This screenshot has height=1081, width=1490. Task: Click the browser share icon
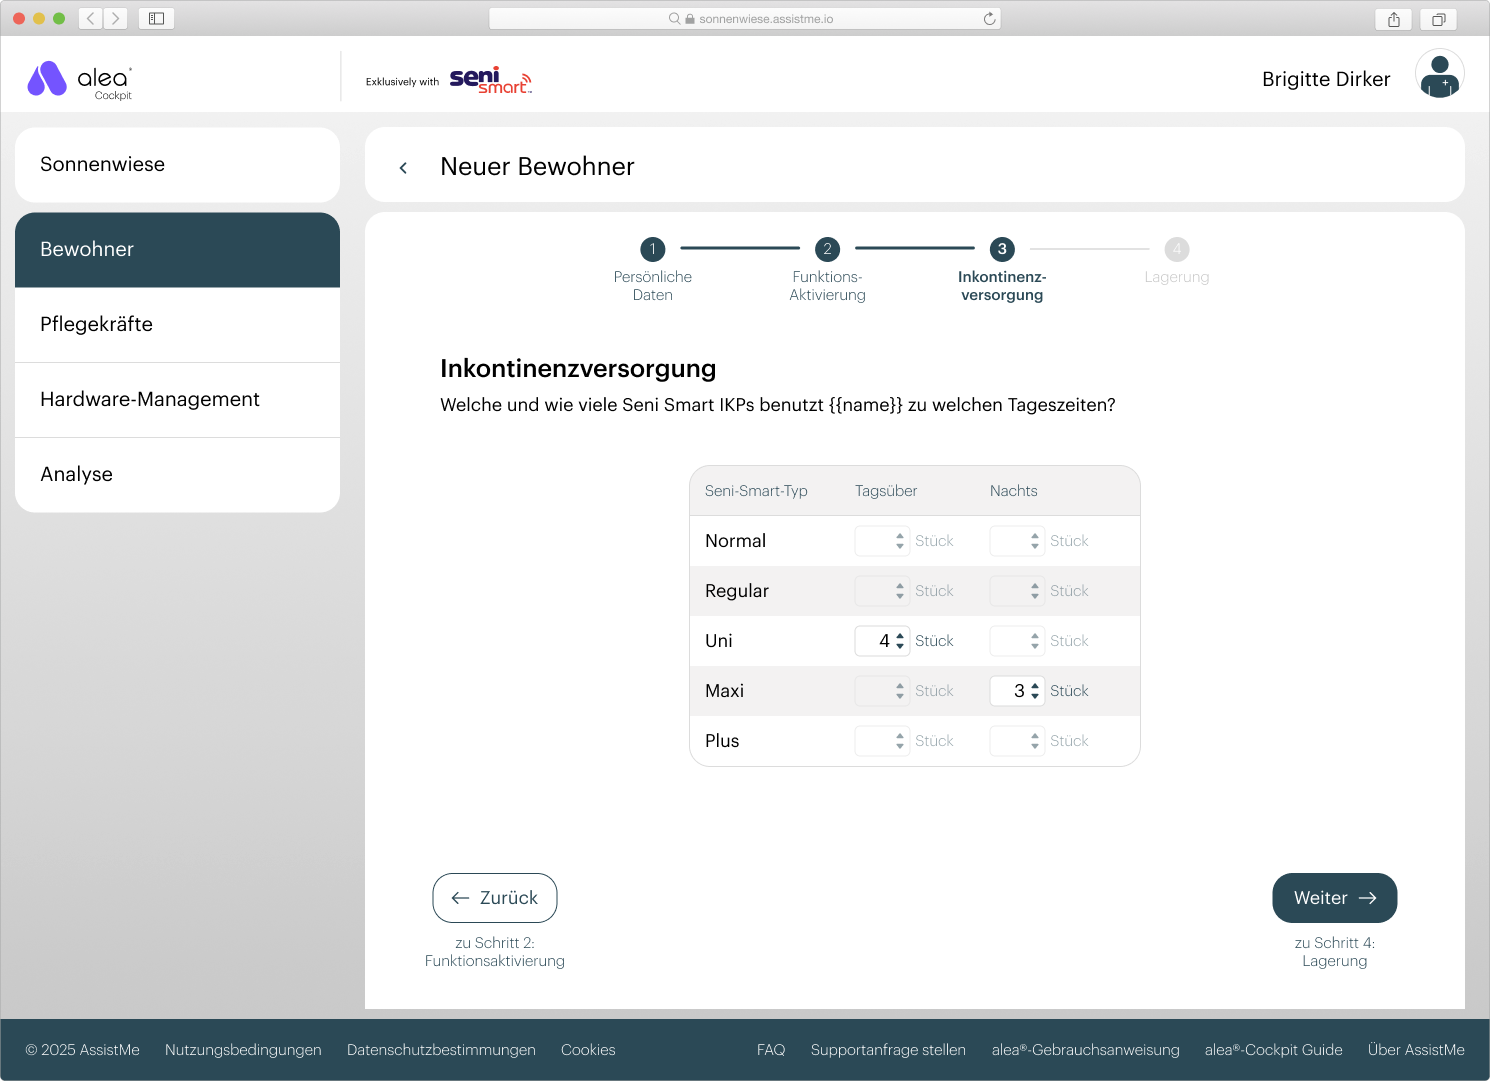tap(1393, 19)
